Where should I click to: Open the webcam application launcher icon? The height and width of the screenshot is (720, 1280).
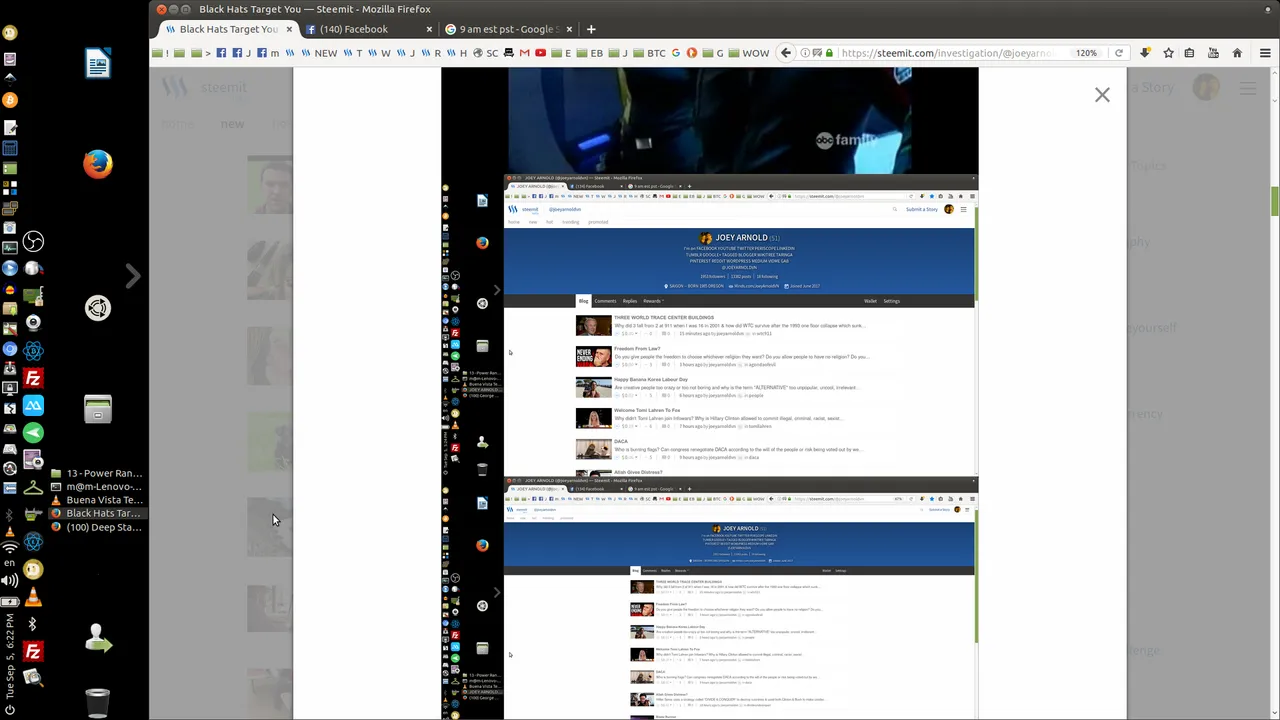(x=33, y=322)
